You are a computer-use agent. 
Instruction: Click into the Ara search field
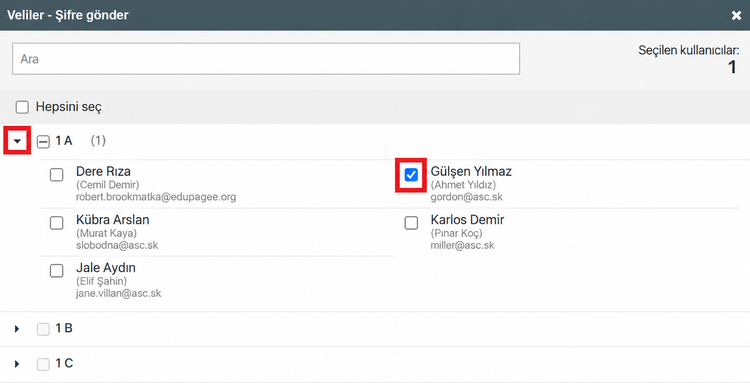coord(266,59)
